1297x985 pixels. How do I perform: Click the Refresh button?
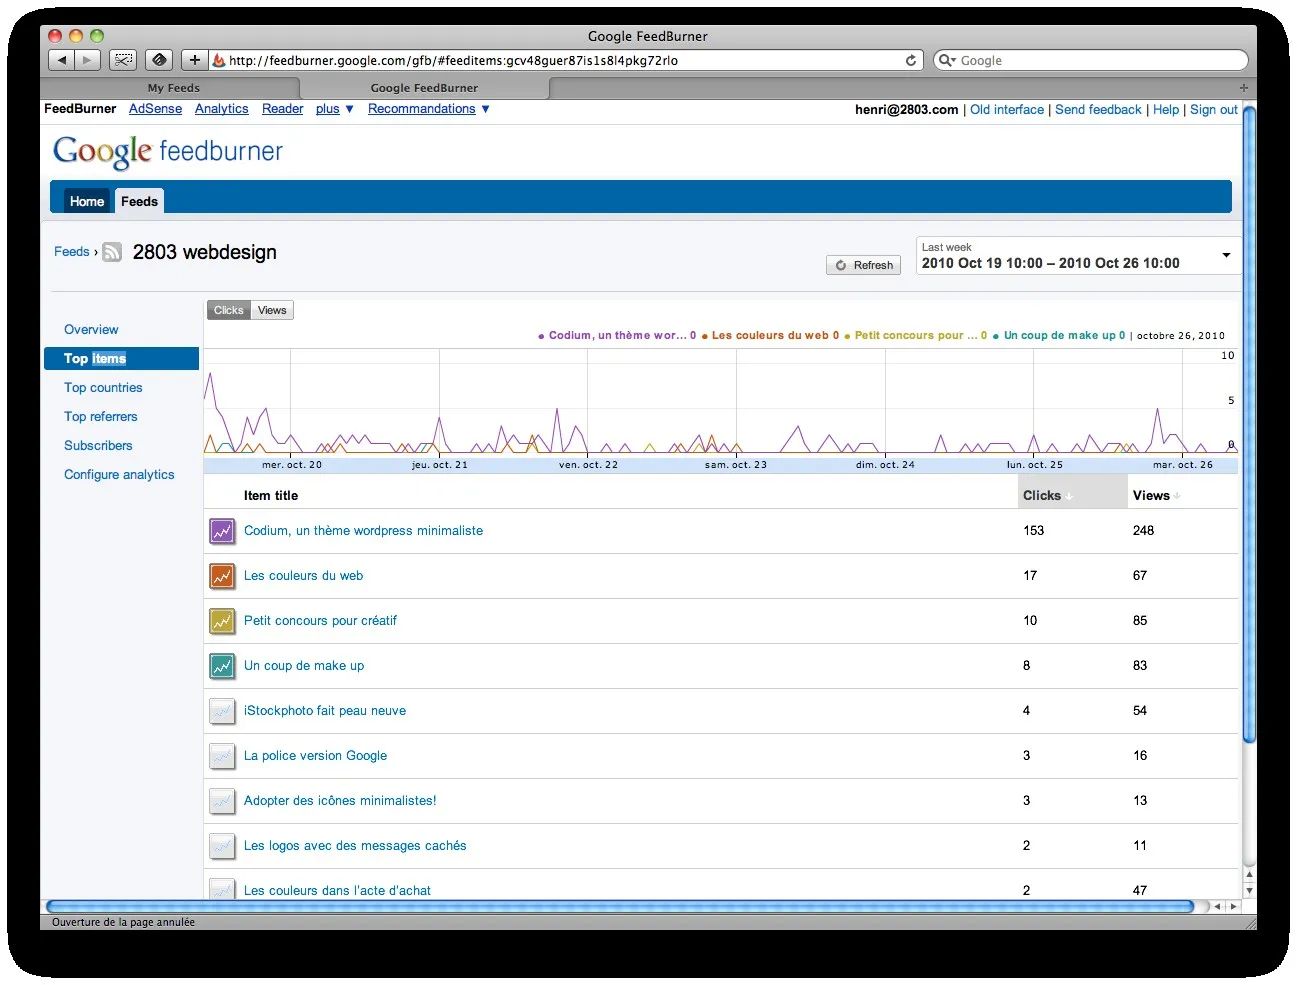(x=864, y=265)
